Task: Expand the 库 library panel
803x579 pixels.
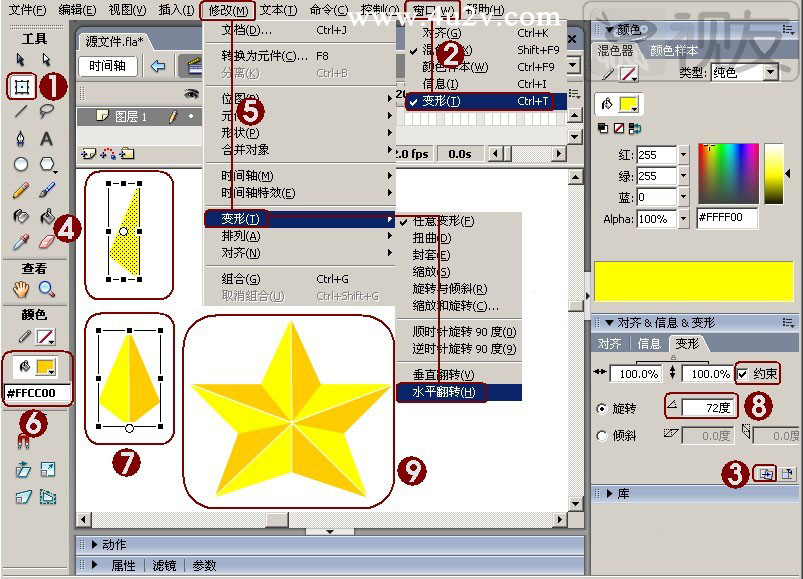Action: click(x=609, y=494)
